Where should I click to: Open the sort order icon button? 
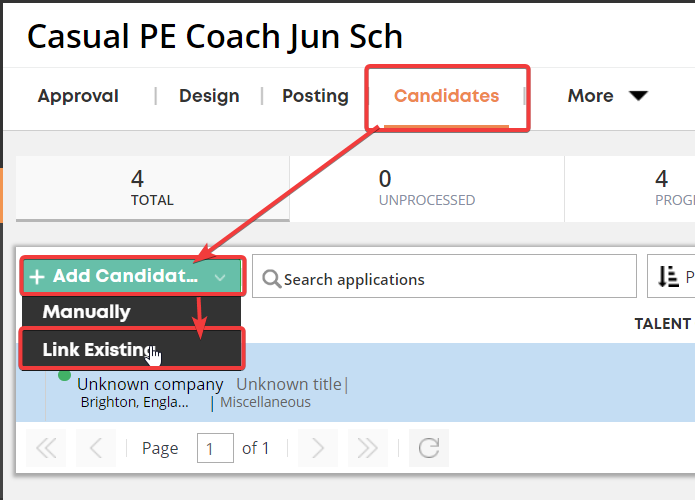click(668, 277)
